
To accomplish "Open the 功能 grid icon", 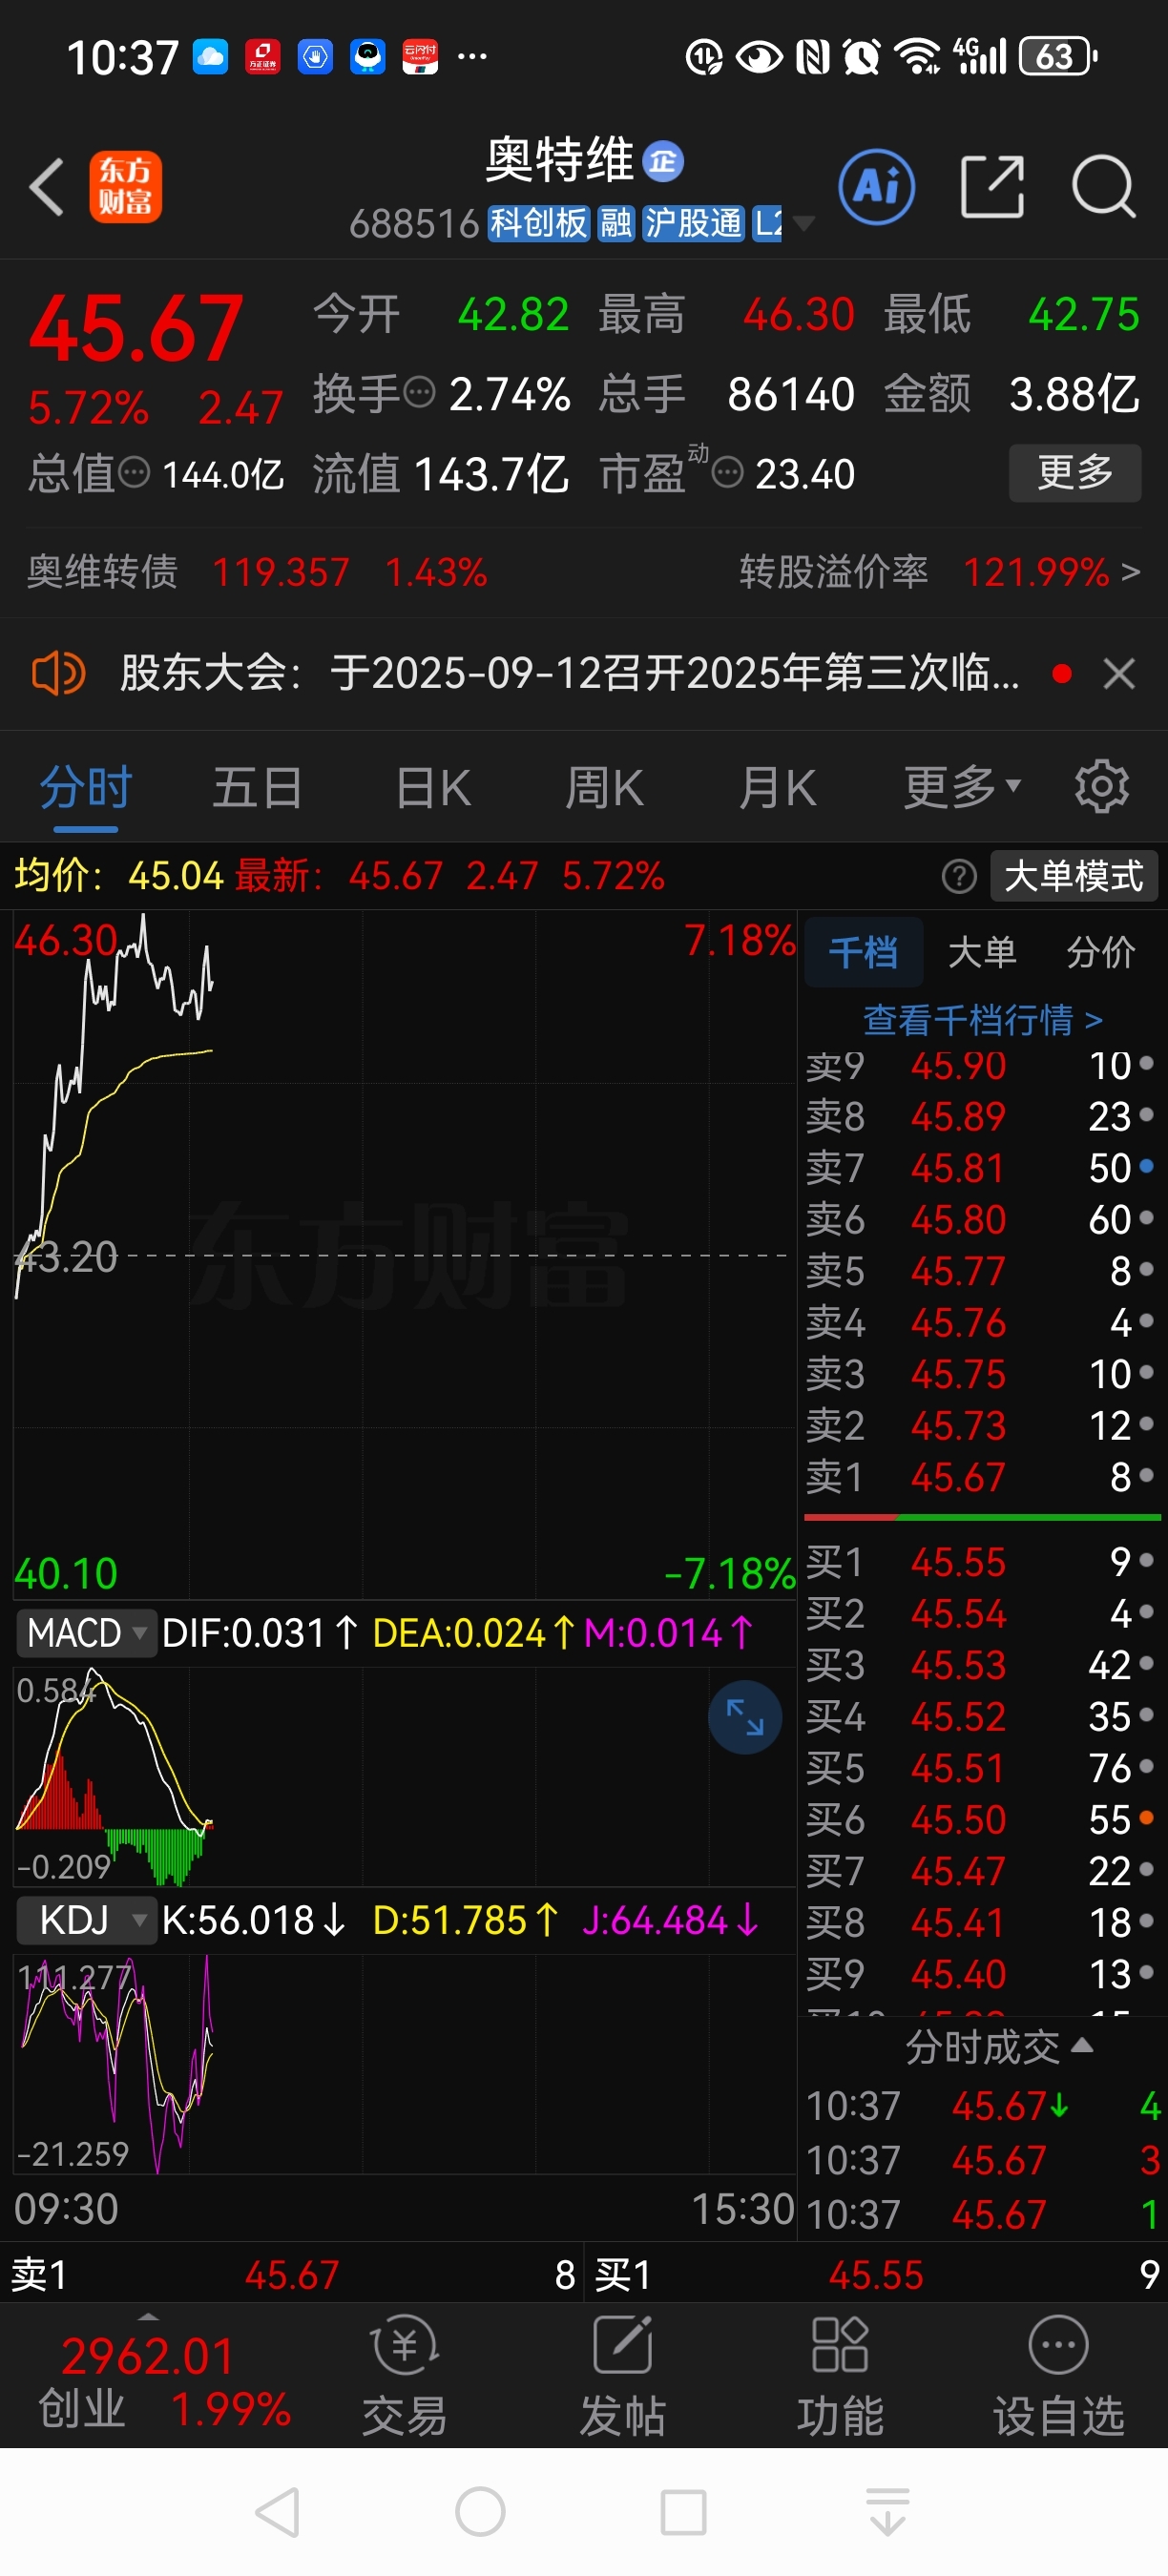I will pos(840,2345).
